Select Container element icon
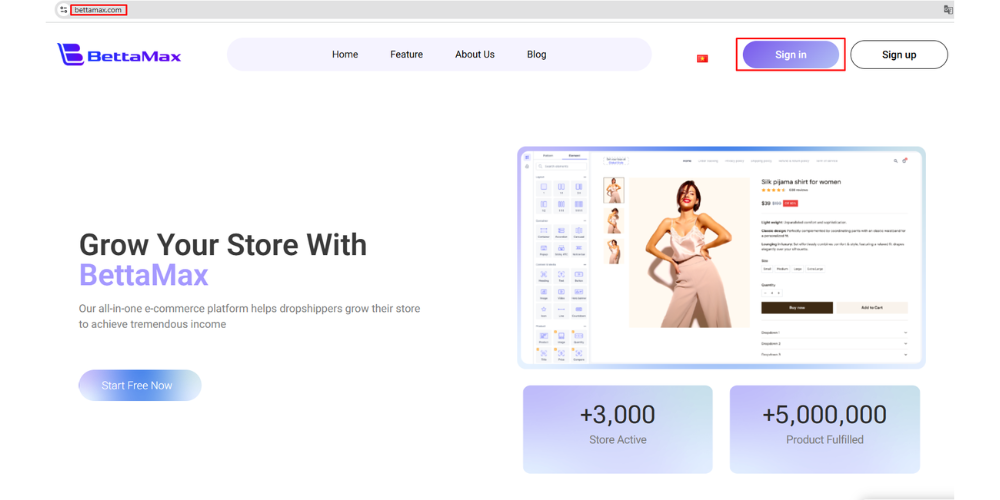Screen dimensions: 1000x500 tap(544, 232)
